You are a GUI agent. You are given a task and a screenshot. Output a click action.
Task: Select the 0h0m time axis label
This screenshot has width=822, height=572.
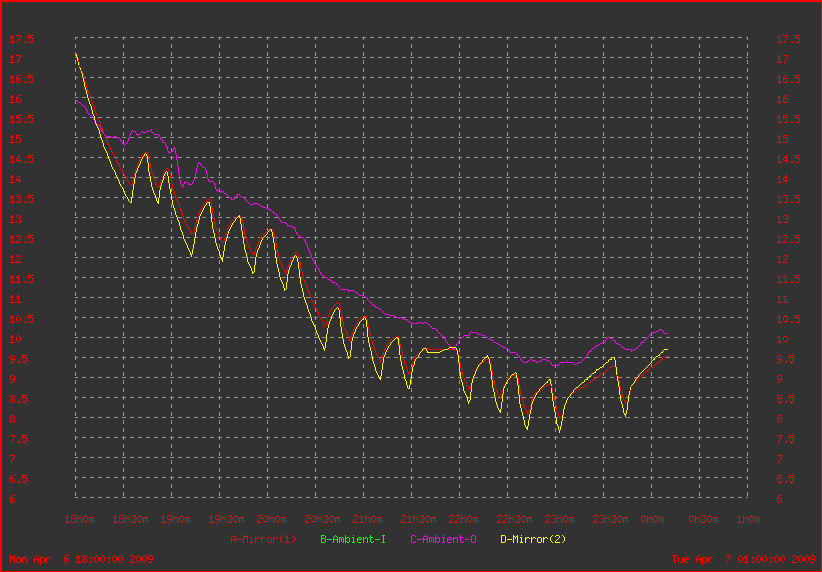click(x=652, y=519)
